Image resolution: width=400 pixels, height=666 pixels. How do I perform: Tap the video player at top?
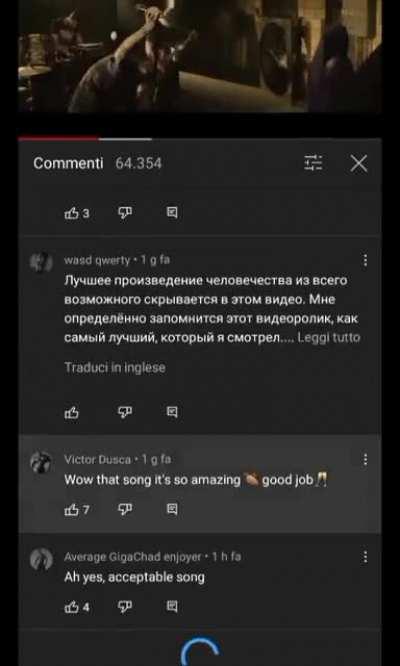pos(200,56)
